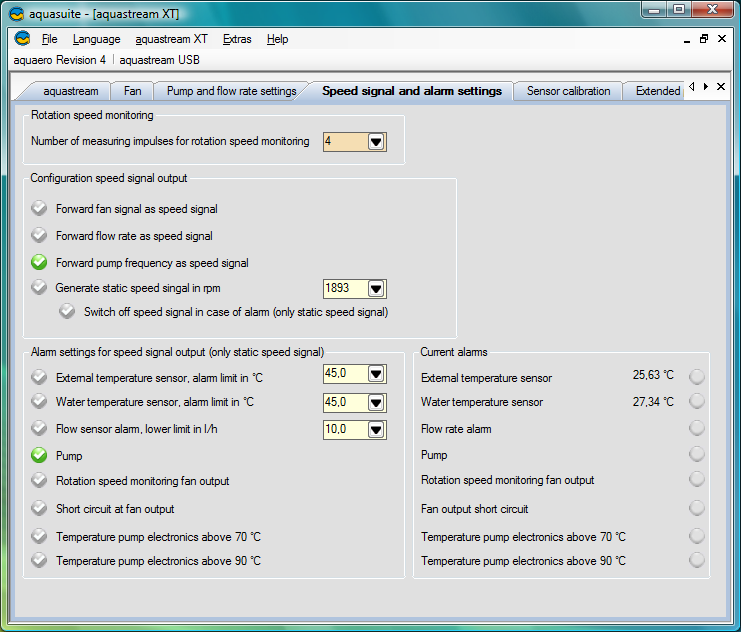The image size is (741, 632).
Task: Toggle Switch off speed signal in case of alarm
Action: point(67,312)
